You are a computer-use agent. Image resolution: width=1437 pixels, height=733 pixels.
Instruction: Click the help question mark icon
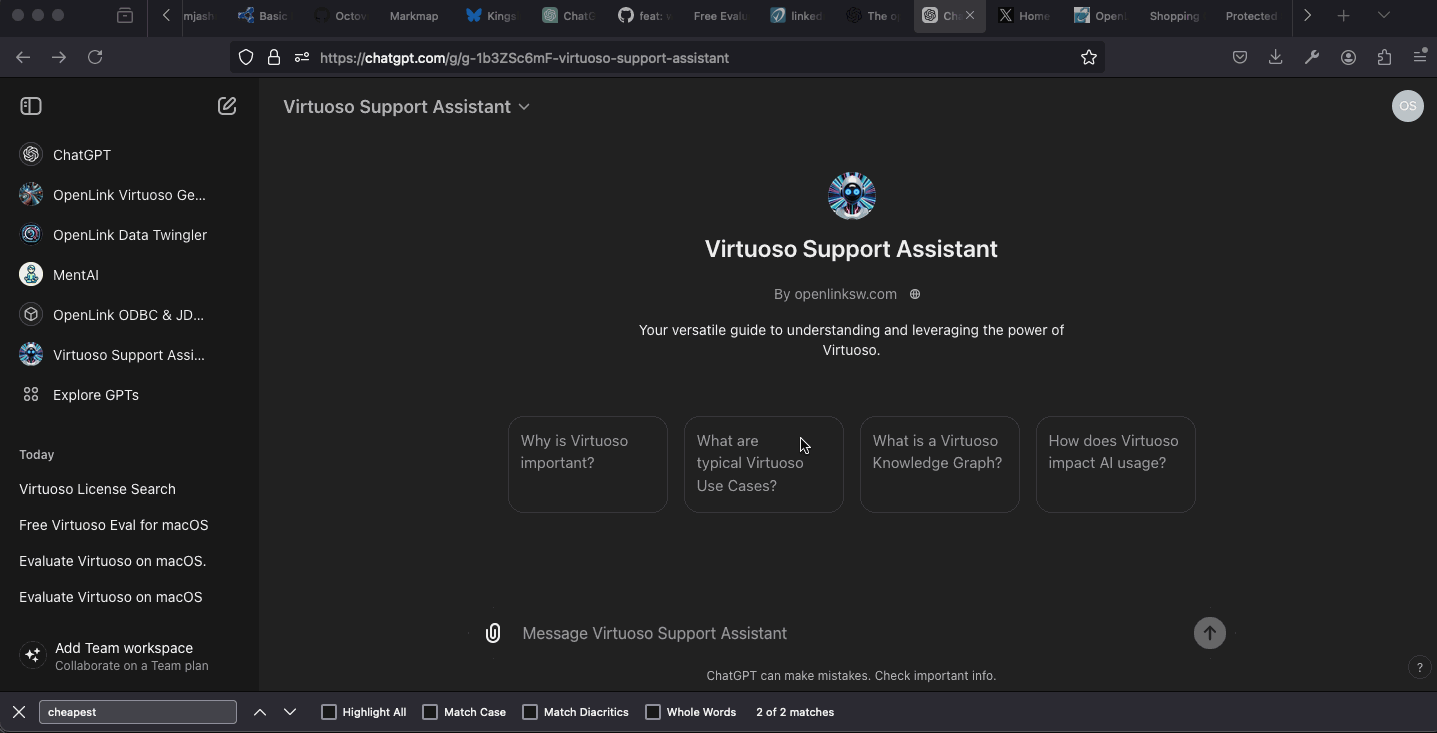point(1419,668)
